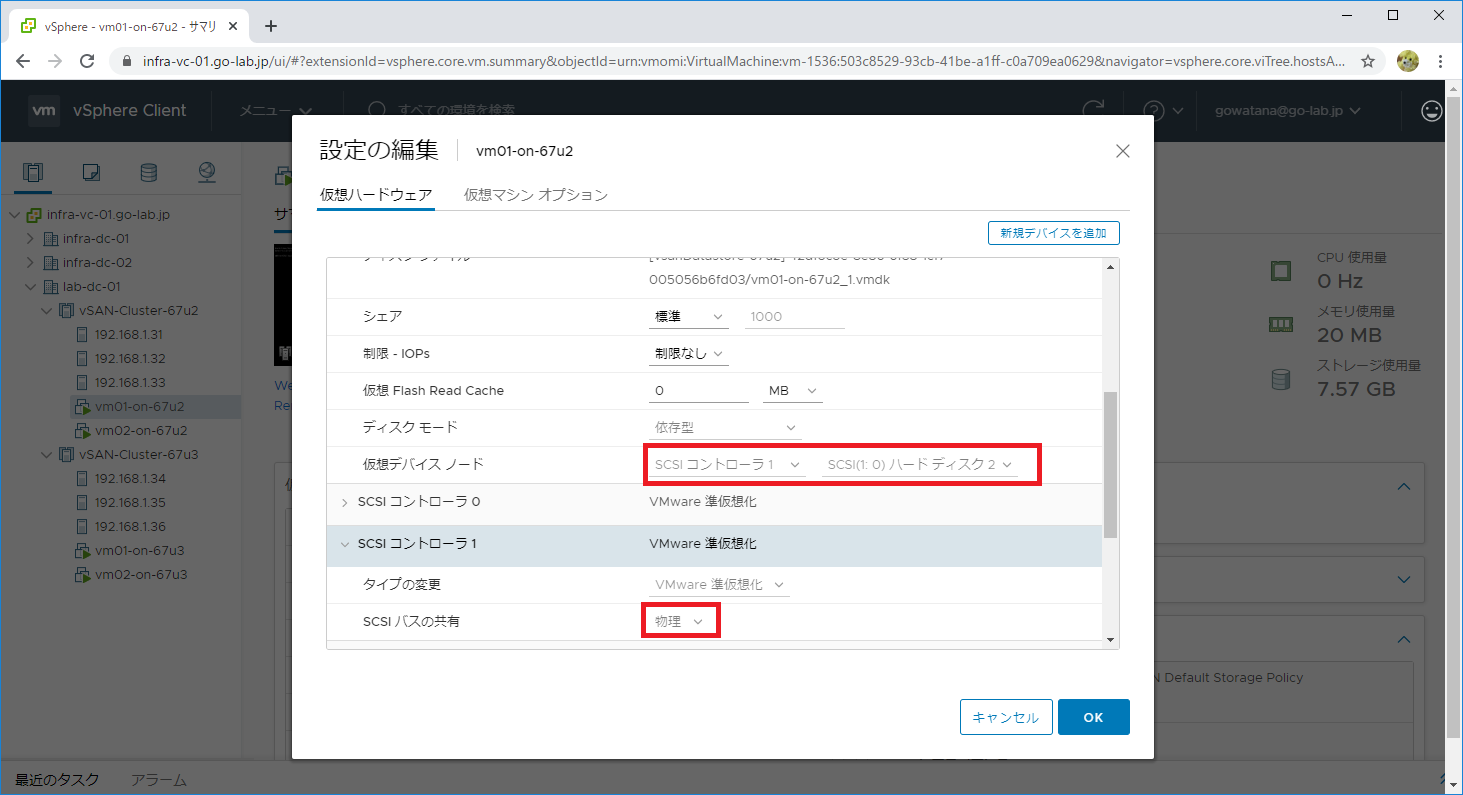Select host 192.168.1.34 in tree
This screenshot has height=795, width=1463.
130,478
